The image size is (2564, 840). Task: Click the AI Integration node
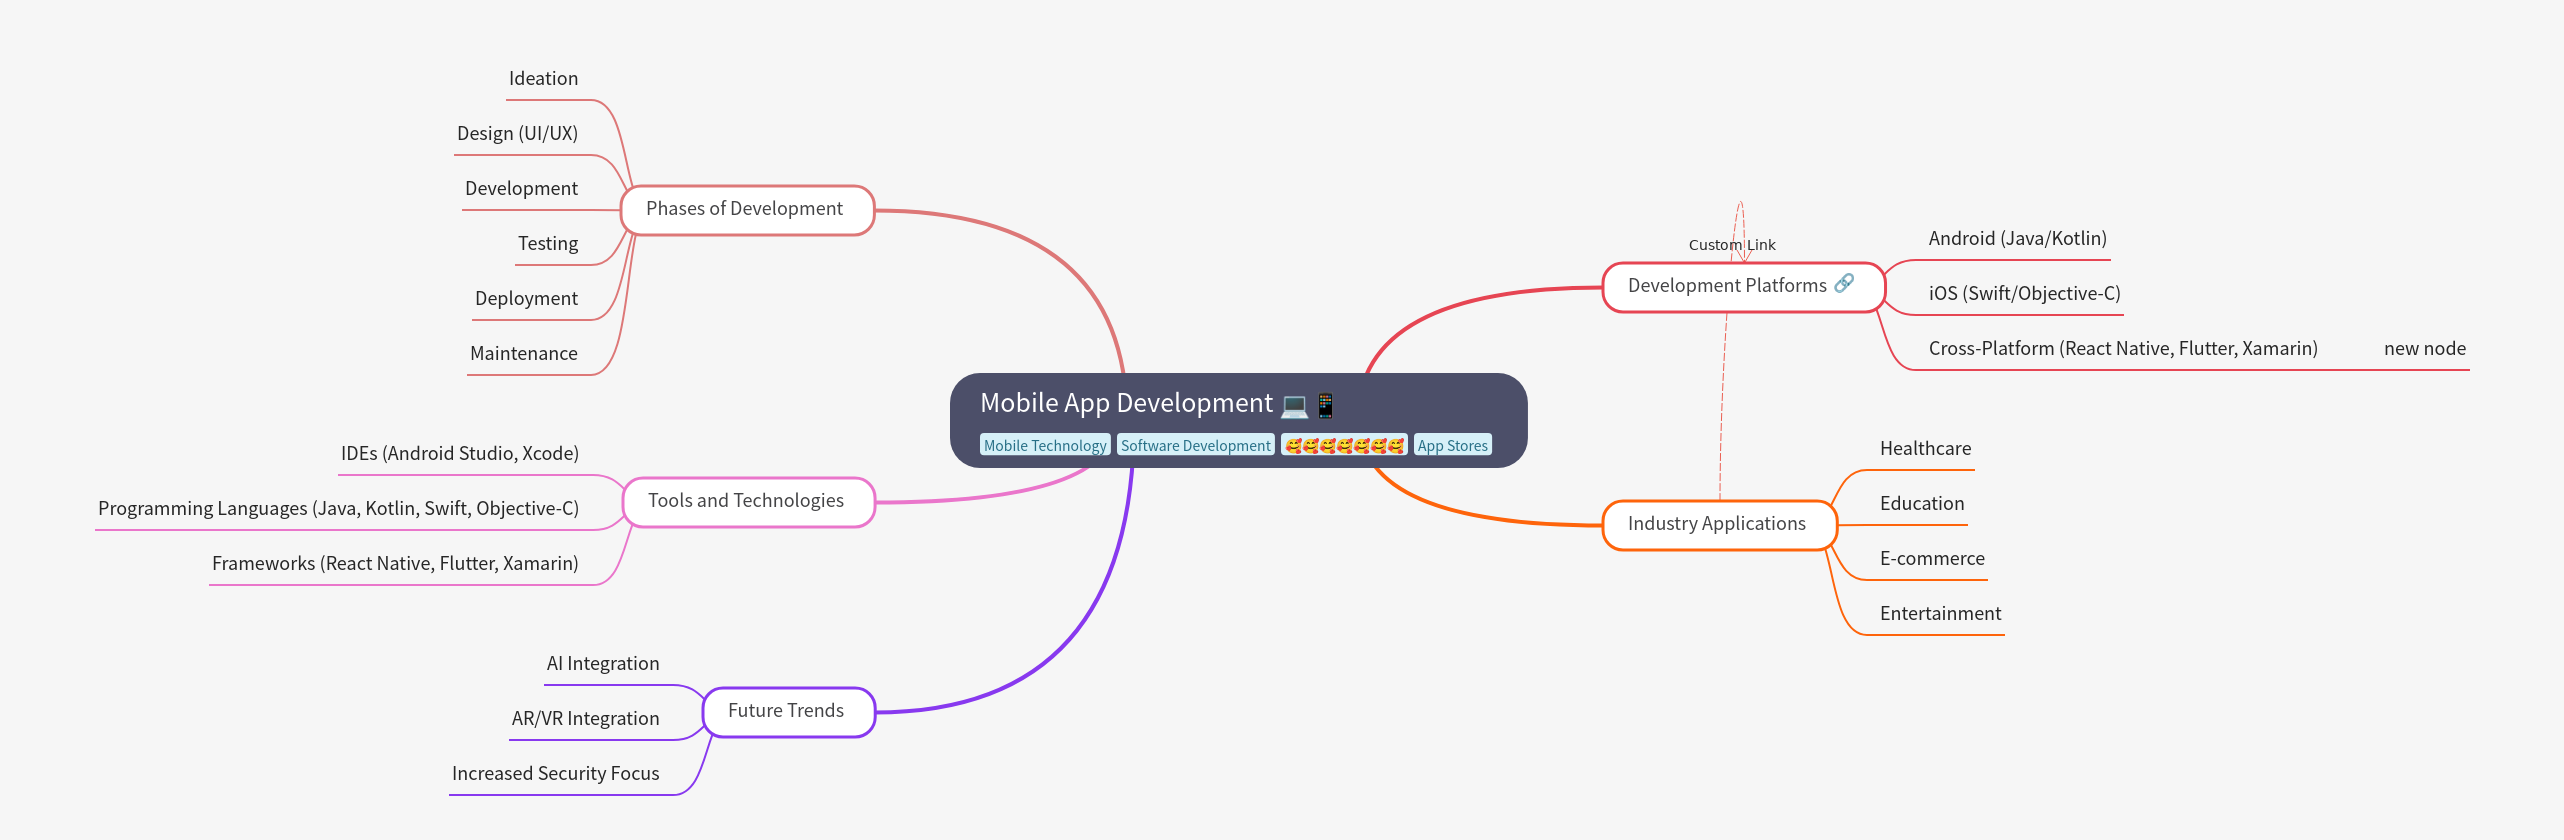(x=602, y=664)
